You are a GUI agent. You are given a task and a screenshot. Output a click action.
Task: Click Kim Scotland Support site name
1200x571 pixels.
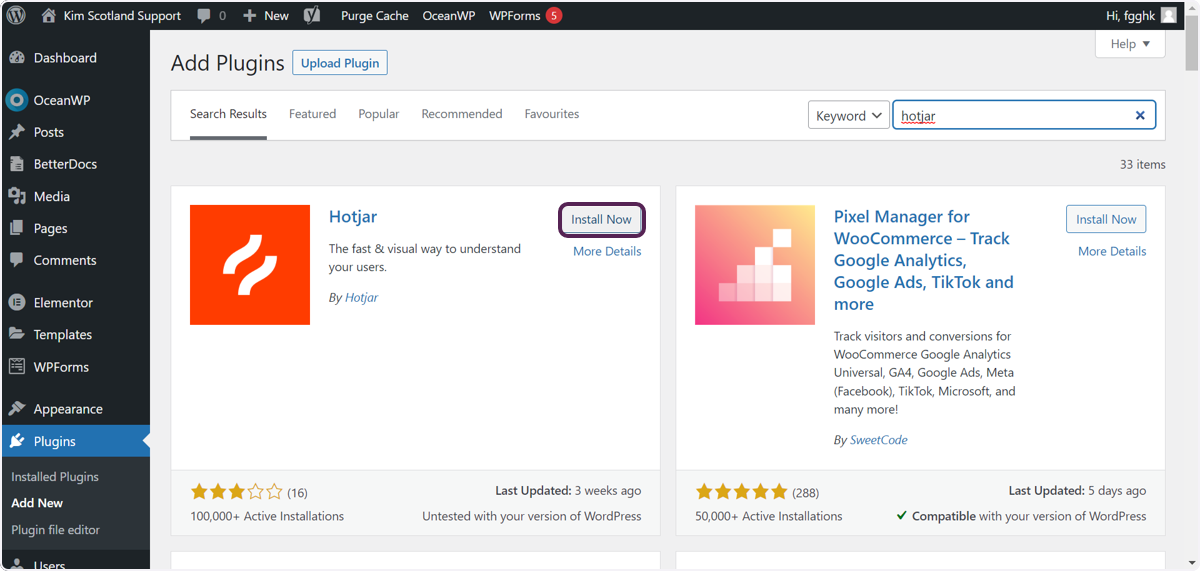(x=122, y=15)
